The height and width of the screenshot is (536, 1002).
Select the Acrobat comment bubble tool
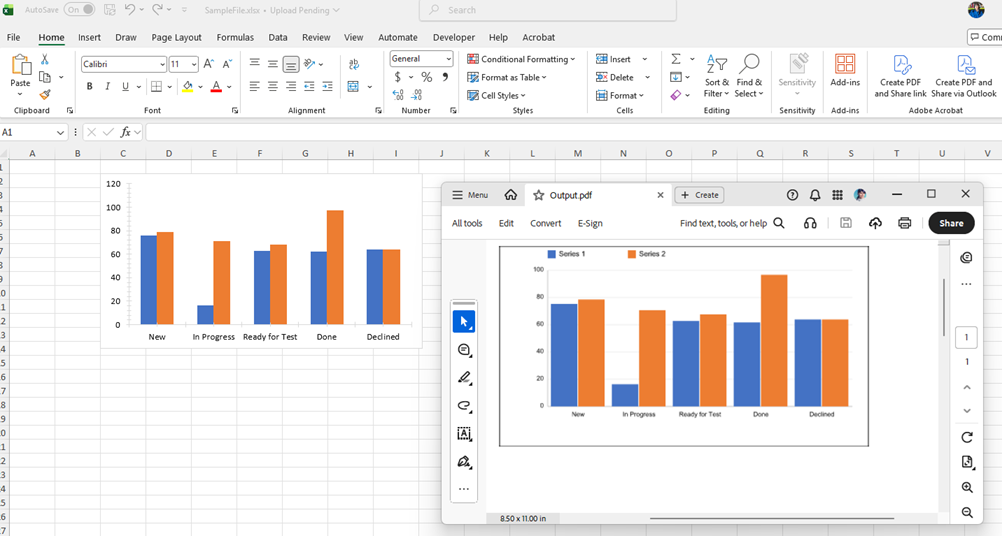(464, 350)
